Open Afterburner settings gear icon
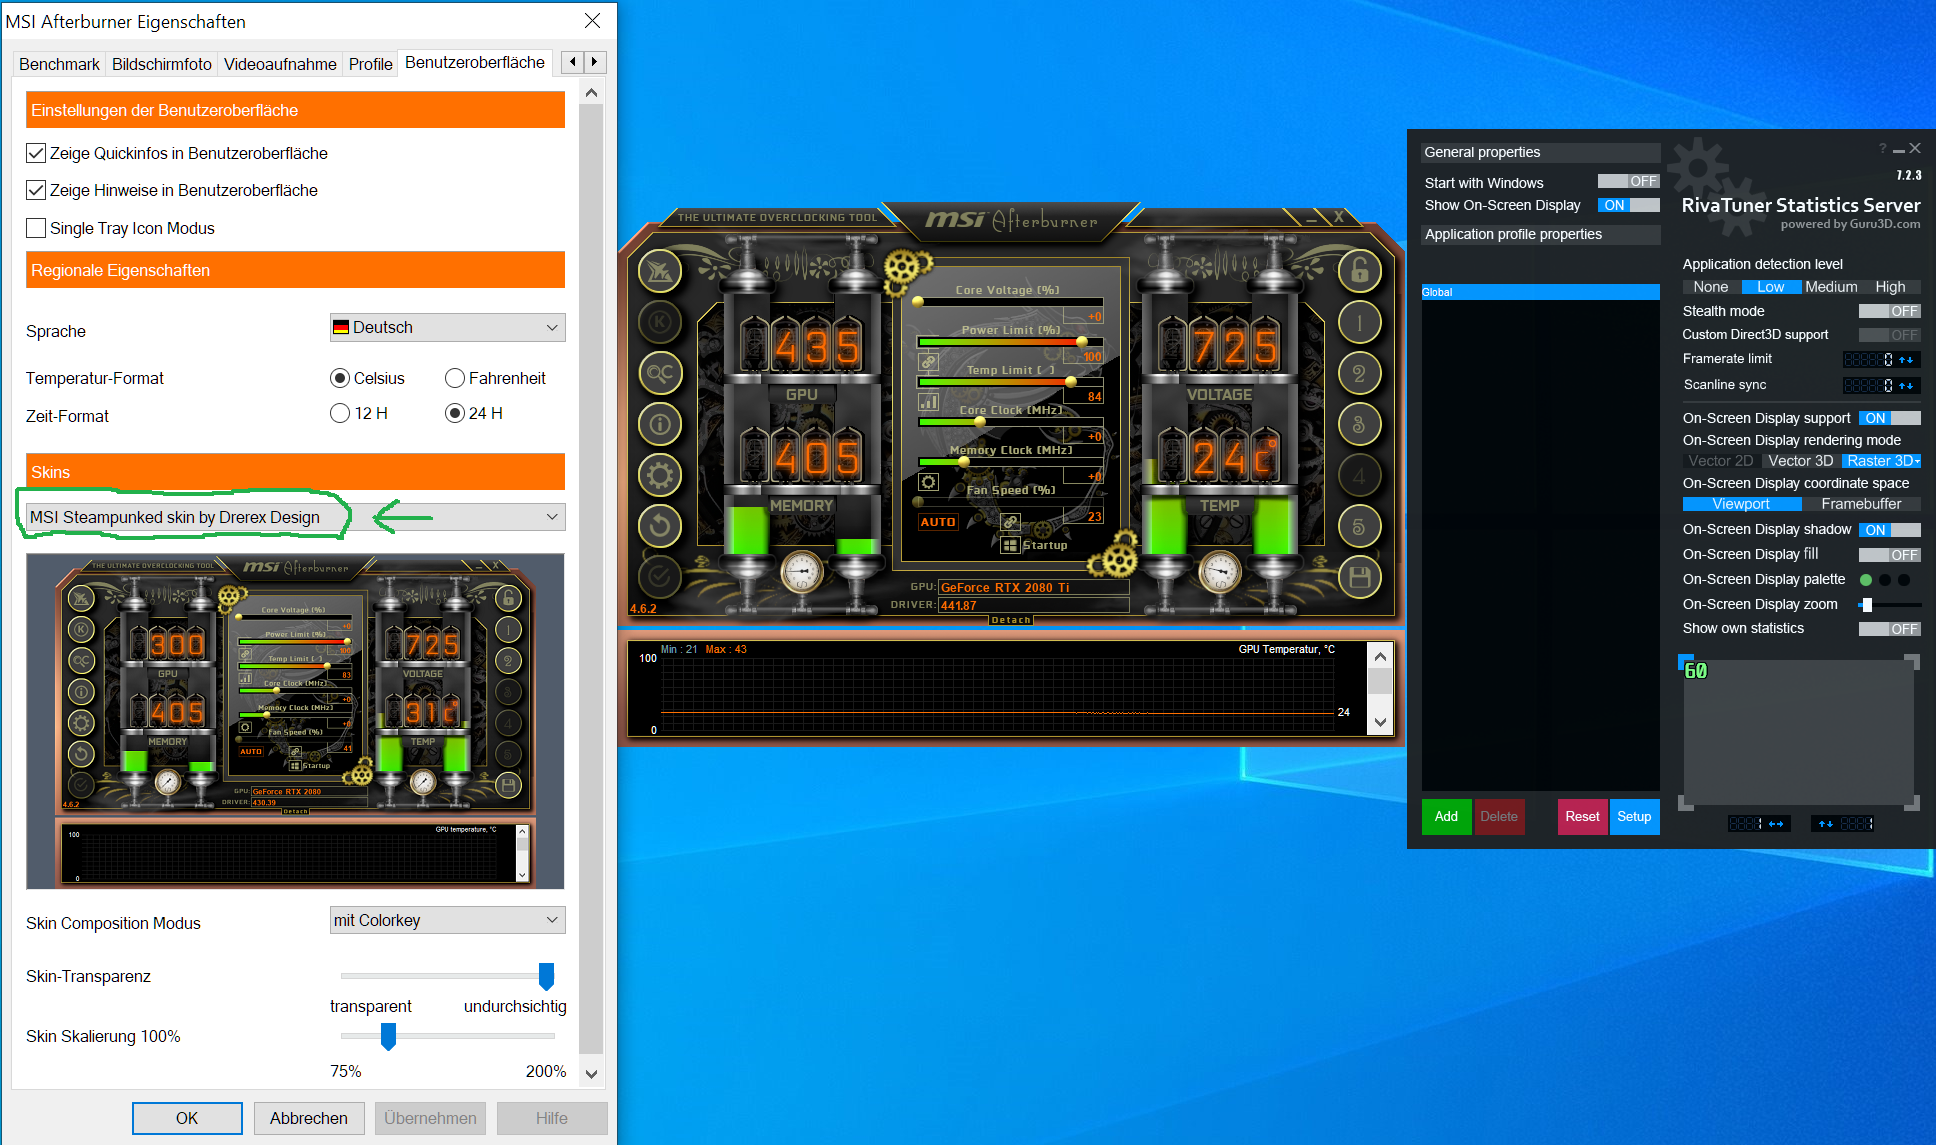 tap(660, 475)
